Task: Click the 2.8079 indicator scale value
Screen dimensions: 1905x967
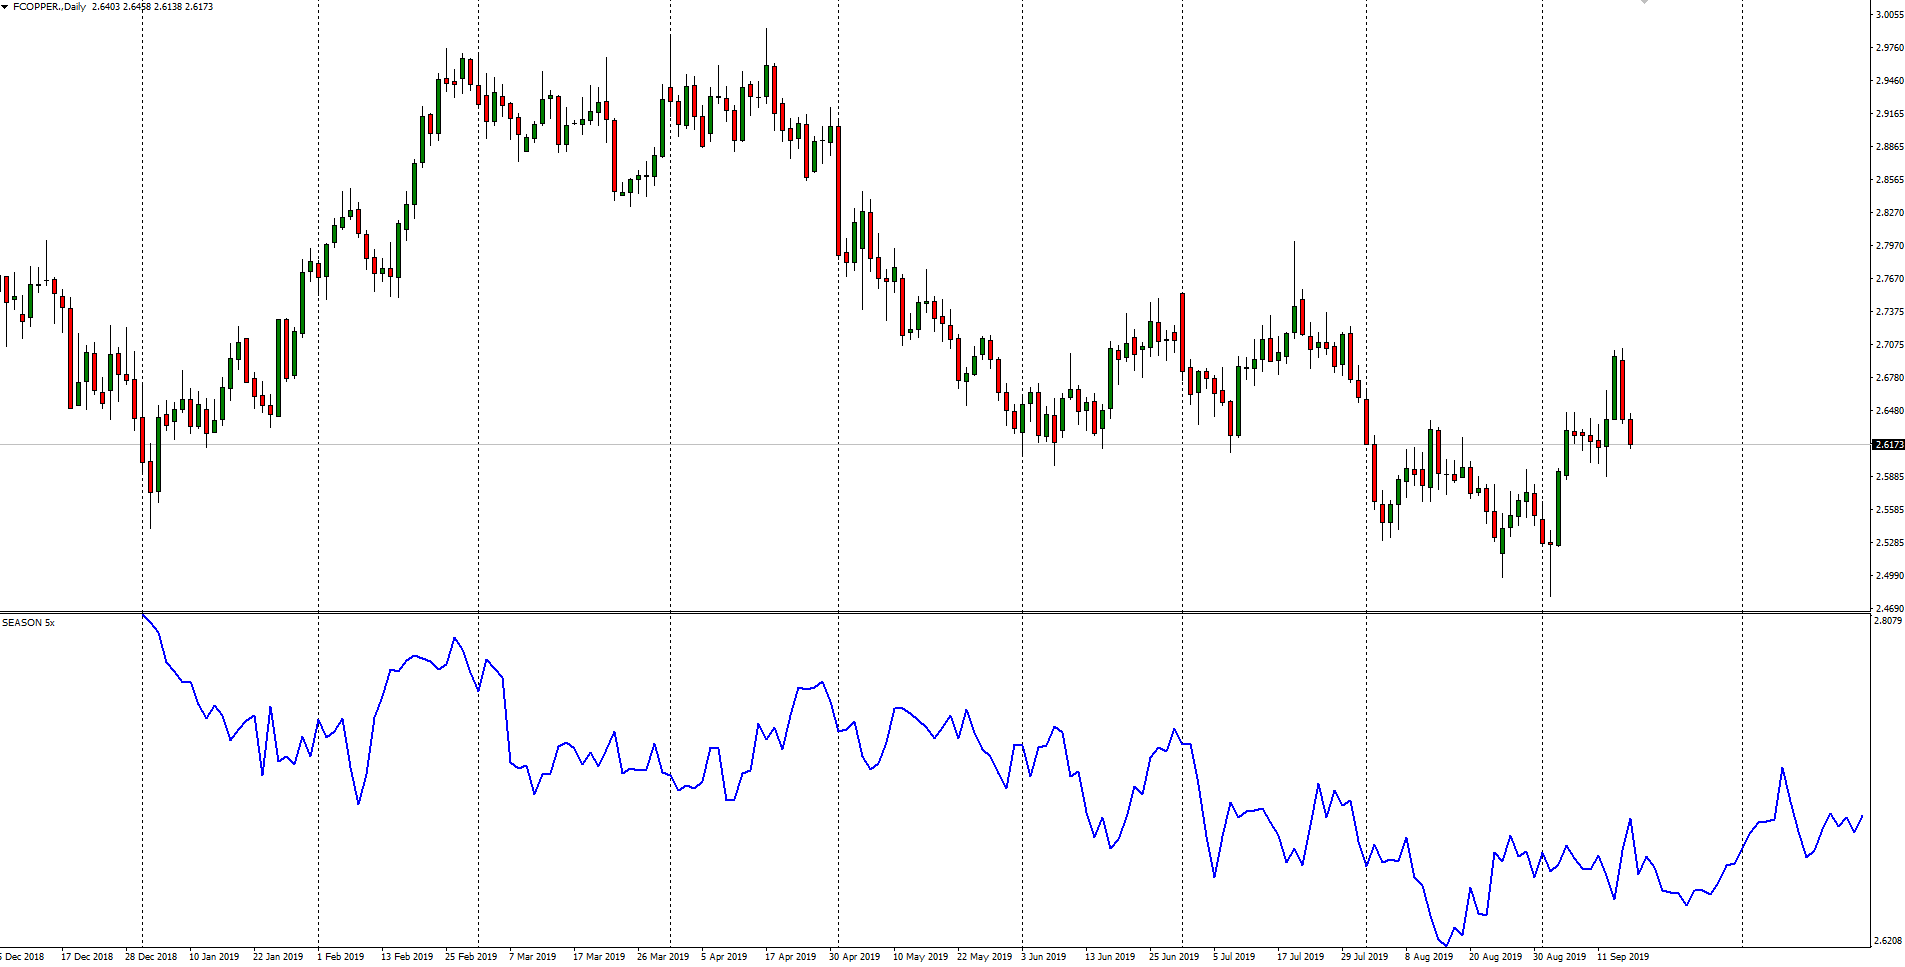Action: pos(1889,621)
